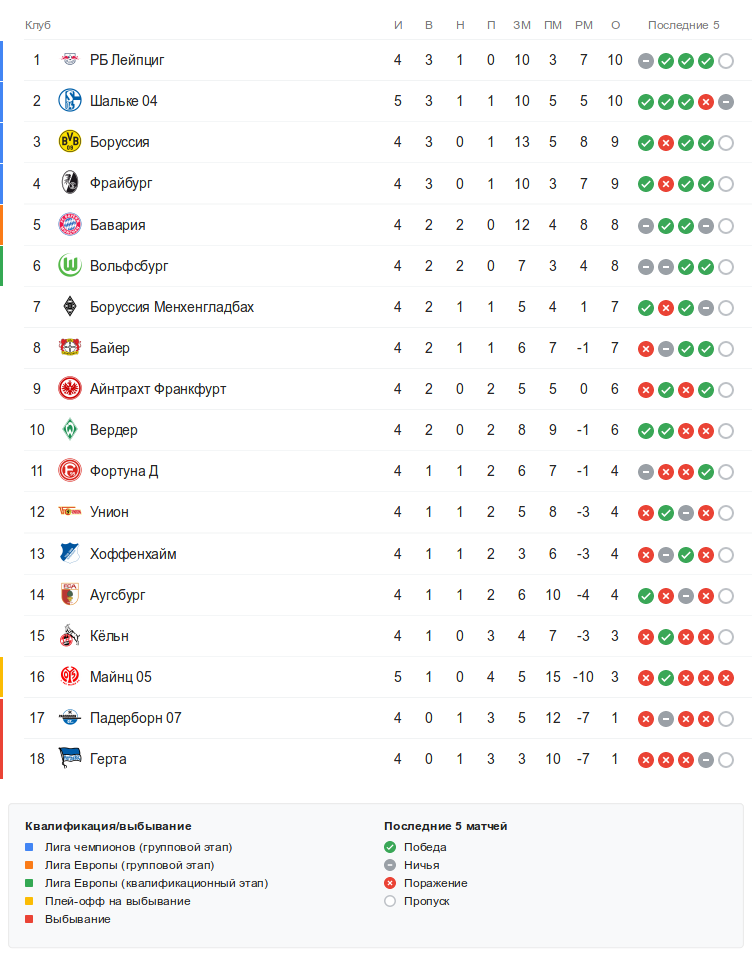Click RB Leipzig's first draw result icon
Image resolution: width=752 pixels, height=956 pixels.
(646, 61)
